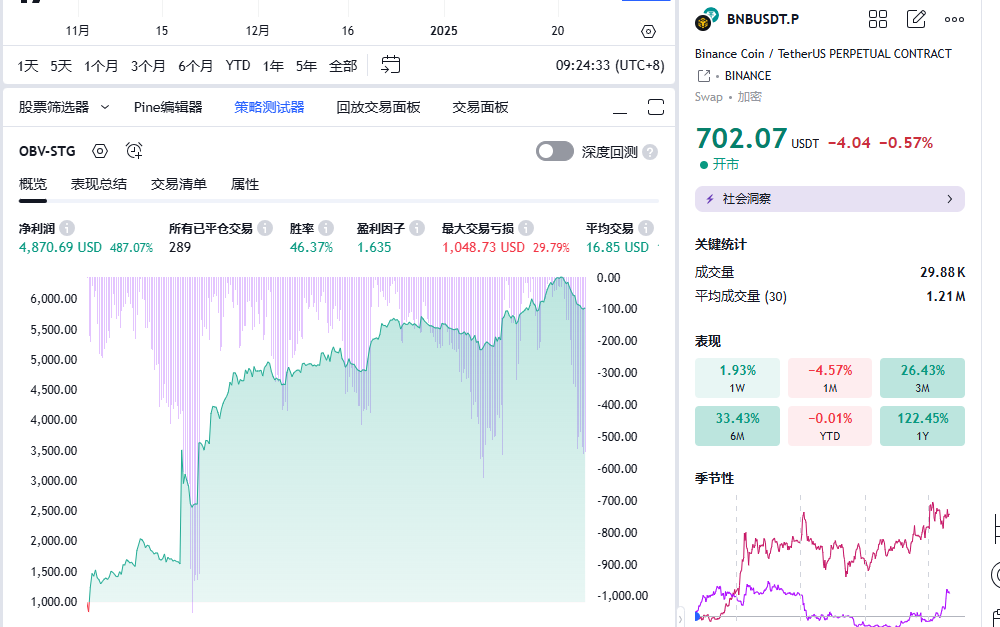
Task: Maximize the strategy tester panel
Action: pyautogui.click(x=656, y=107)
